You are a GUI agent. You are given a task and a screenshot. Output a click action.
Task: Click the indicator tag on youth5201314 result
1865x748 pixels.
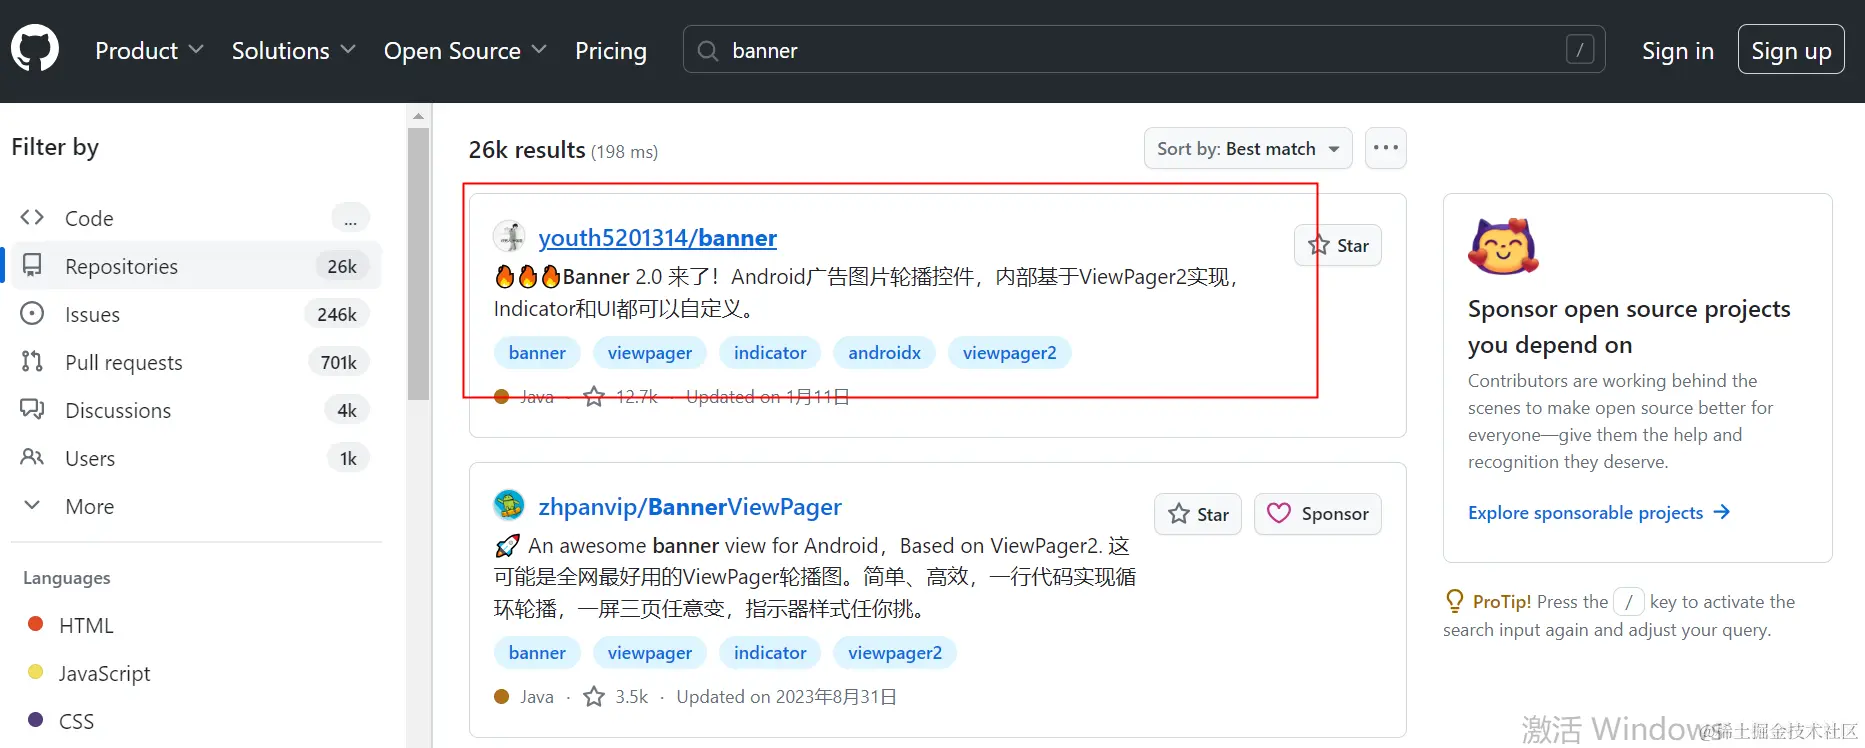[x=770, y=353]
